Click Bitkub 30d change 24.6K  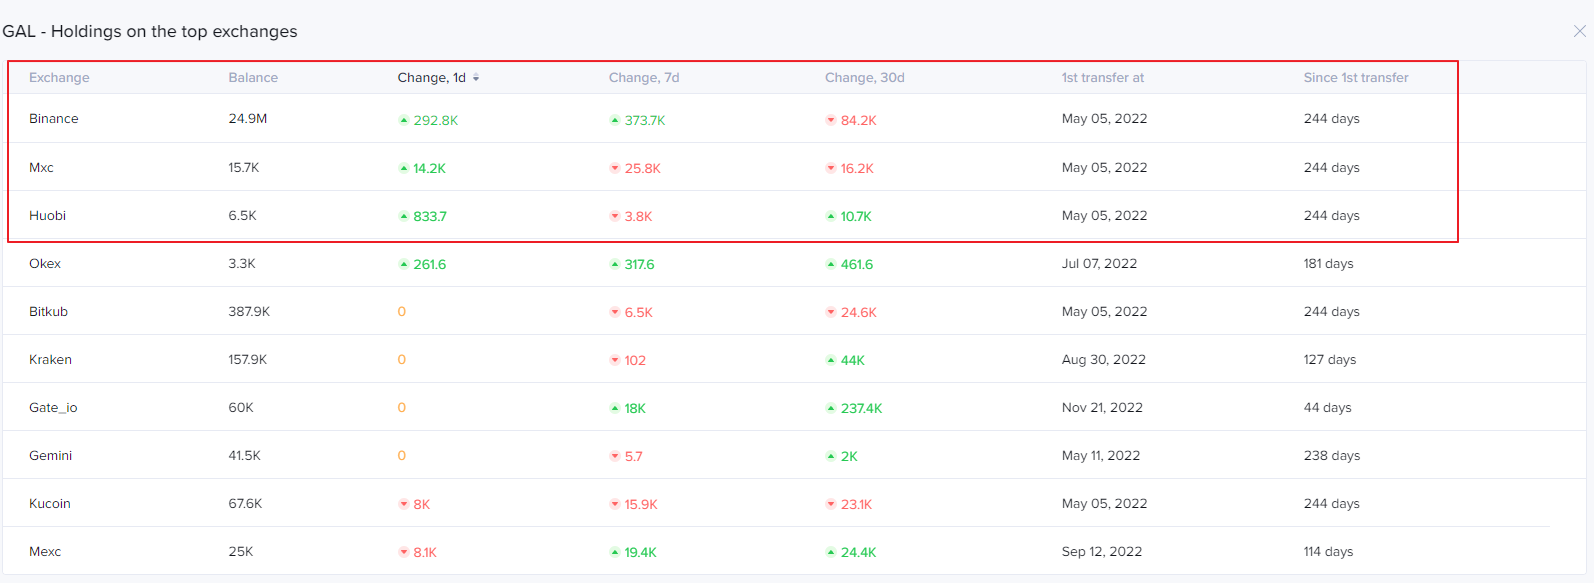[859, 312]
